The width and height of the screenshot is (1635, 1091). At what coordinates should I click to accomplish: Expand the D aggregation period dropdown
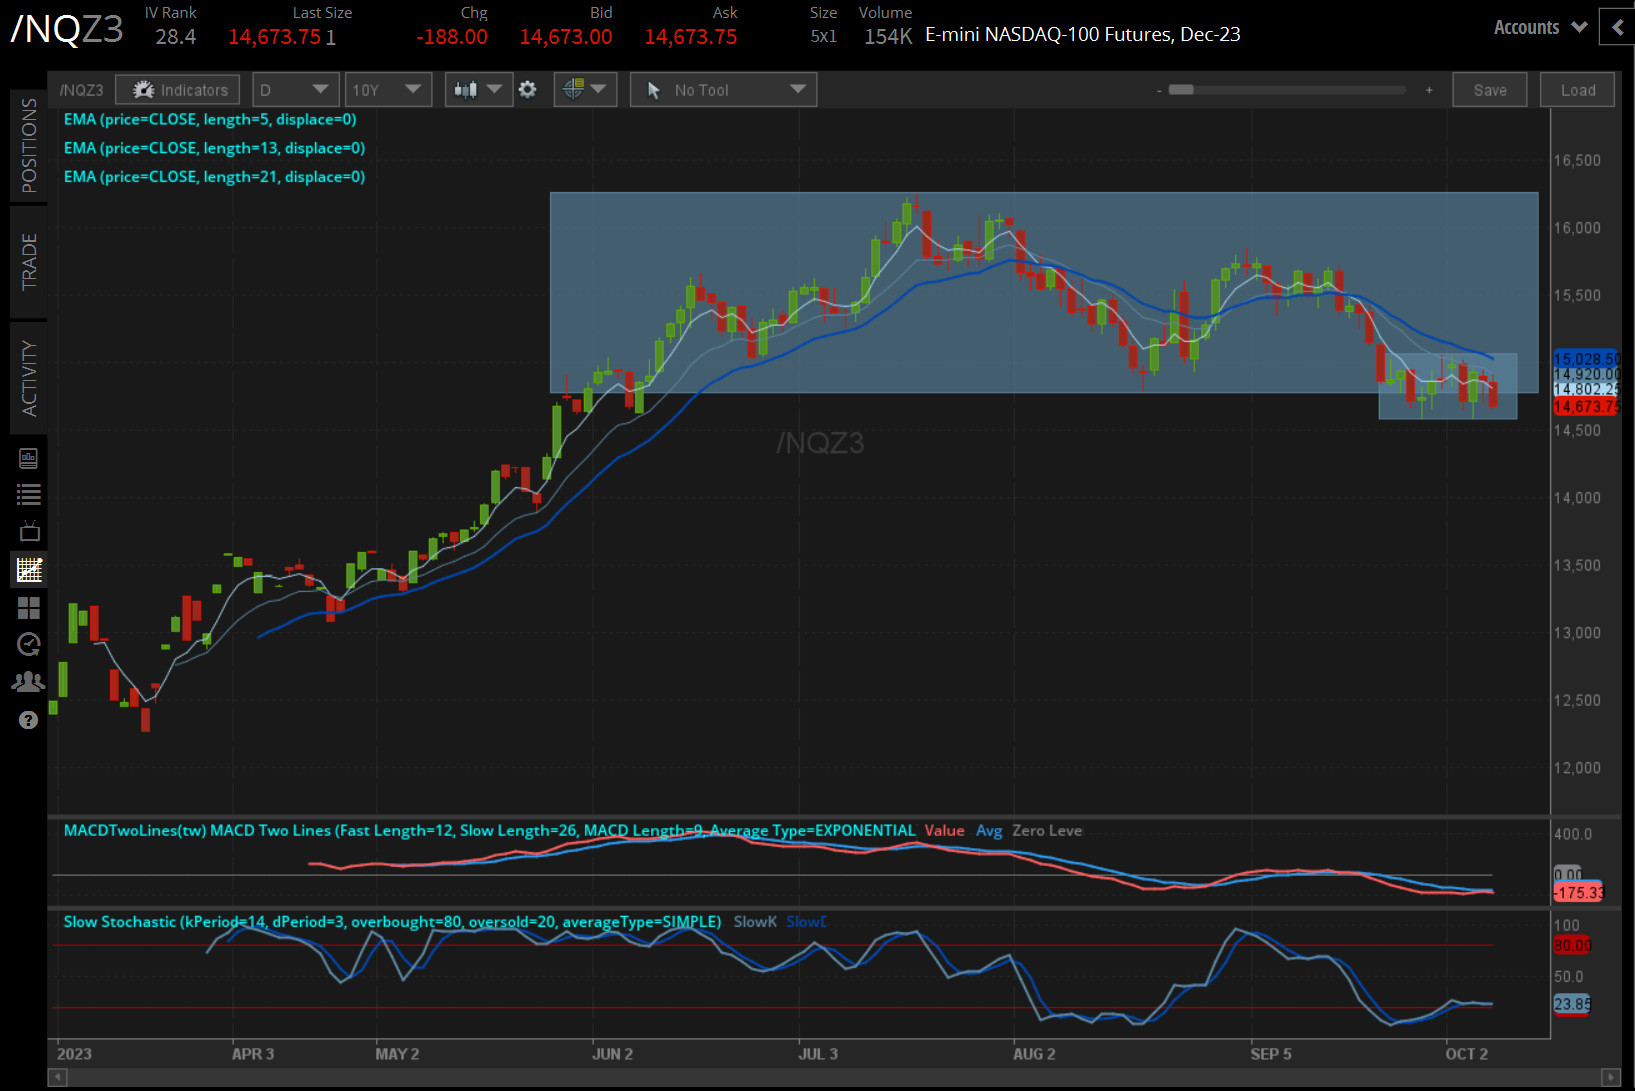tap(295, 90)
